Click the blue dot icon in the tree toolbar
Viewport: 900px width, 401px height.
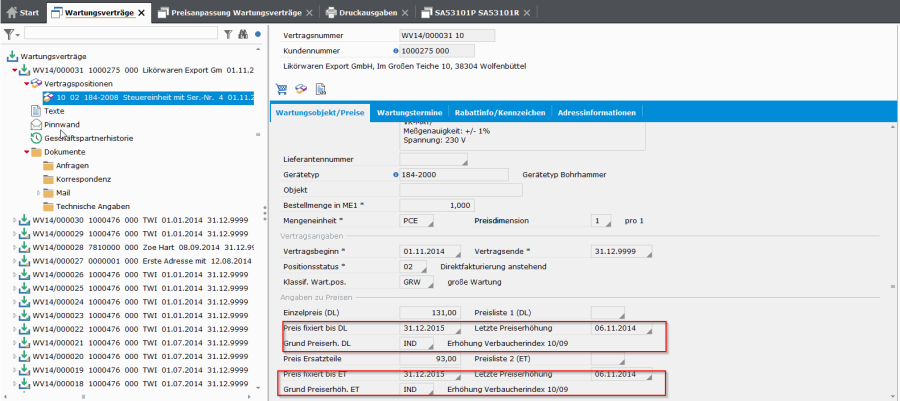[258, 34]
